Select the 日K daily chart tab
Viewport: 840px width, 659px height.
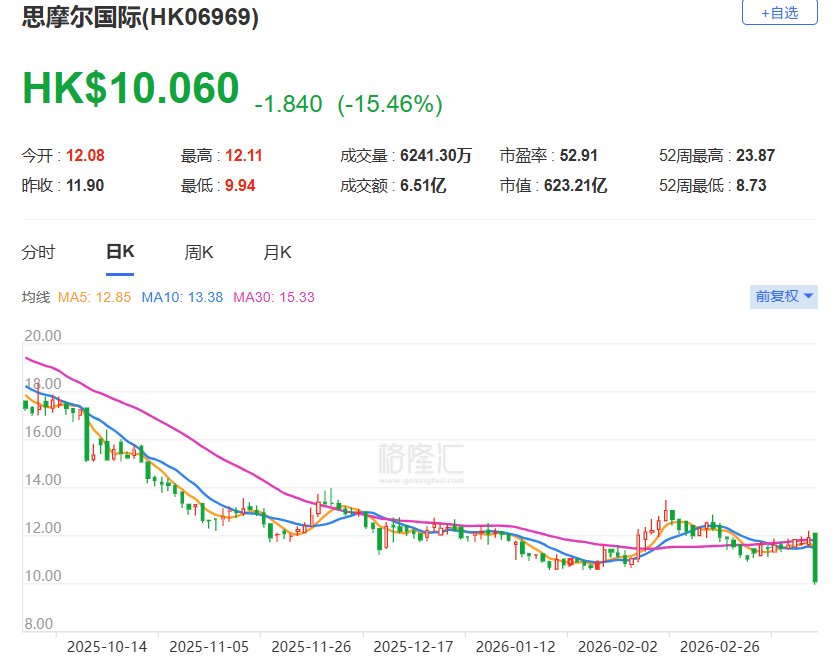pos(120,251)
